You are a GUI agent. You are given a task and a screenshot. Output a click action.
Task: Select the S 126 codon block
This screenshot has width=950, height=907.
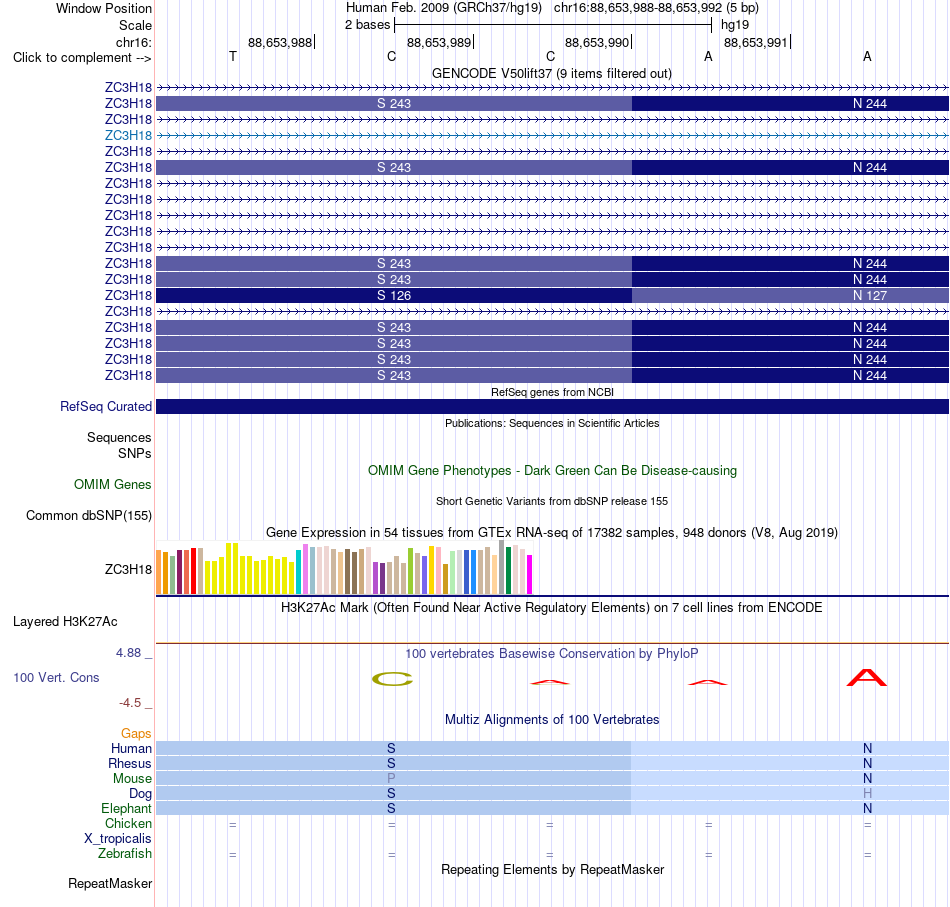pyautogui.click(x=394, y=295)
